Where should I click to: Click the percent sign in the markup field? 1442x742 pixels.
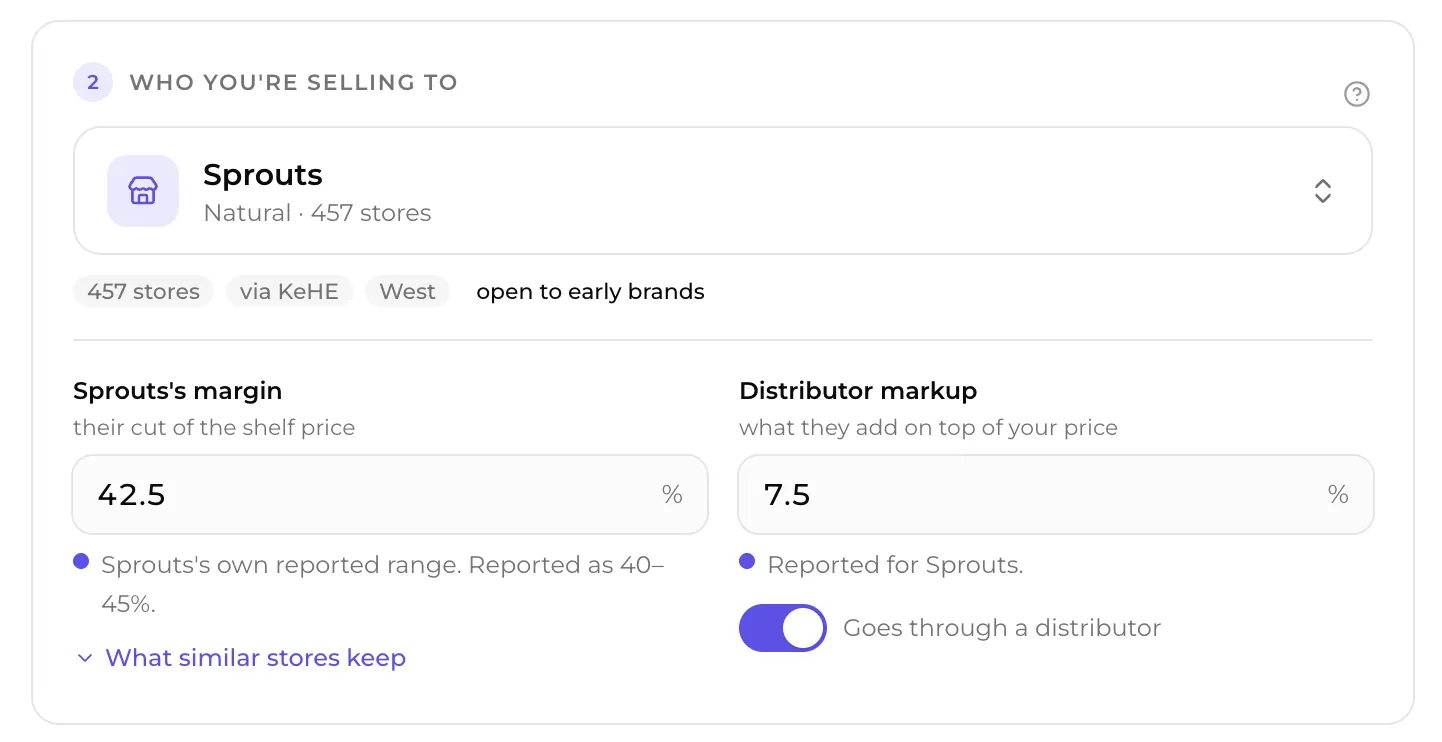pyautogui.click(x=1338, y=495)
